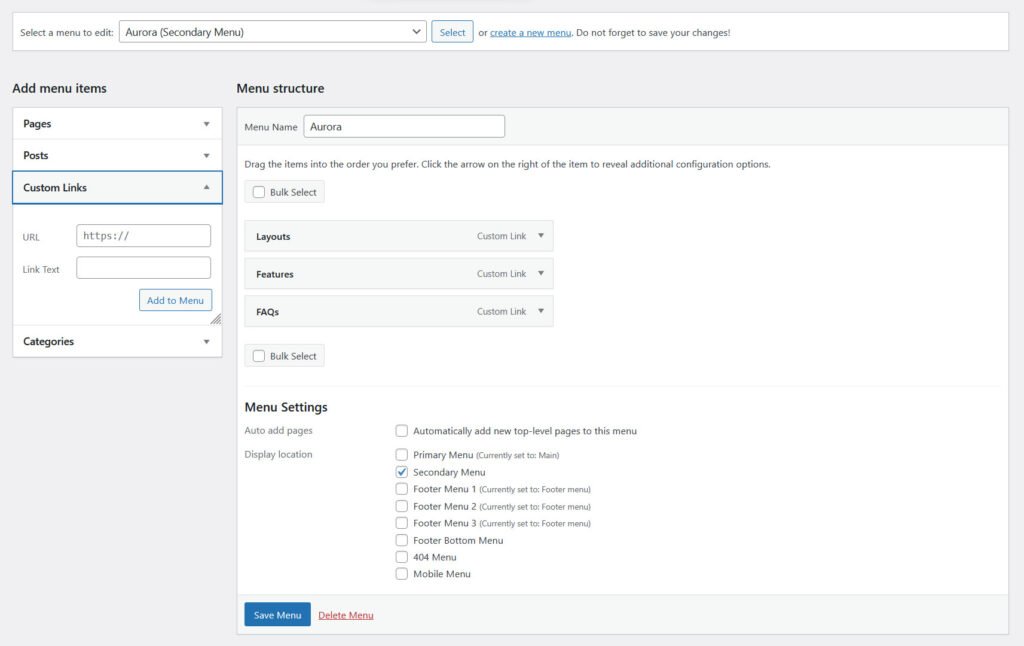The image size is (1024, 646).
Task: Click inside the Menu Name field
Action: pyautogui.click(x=404, y=125)
